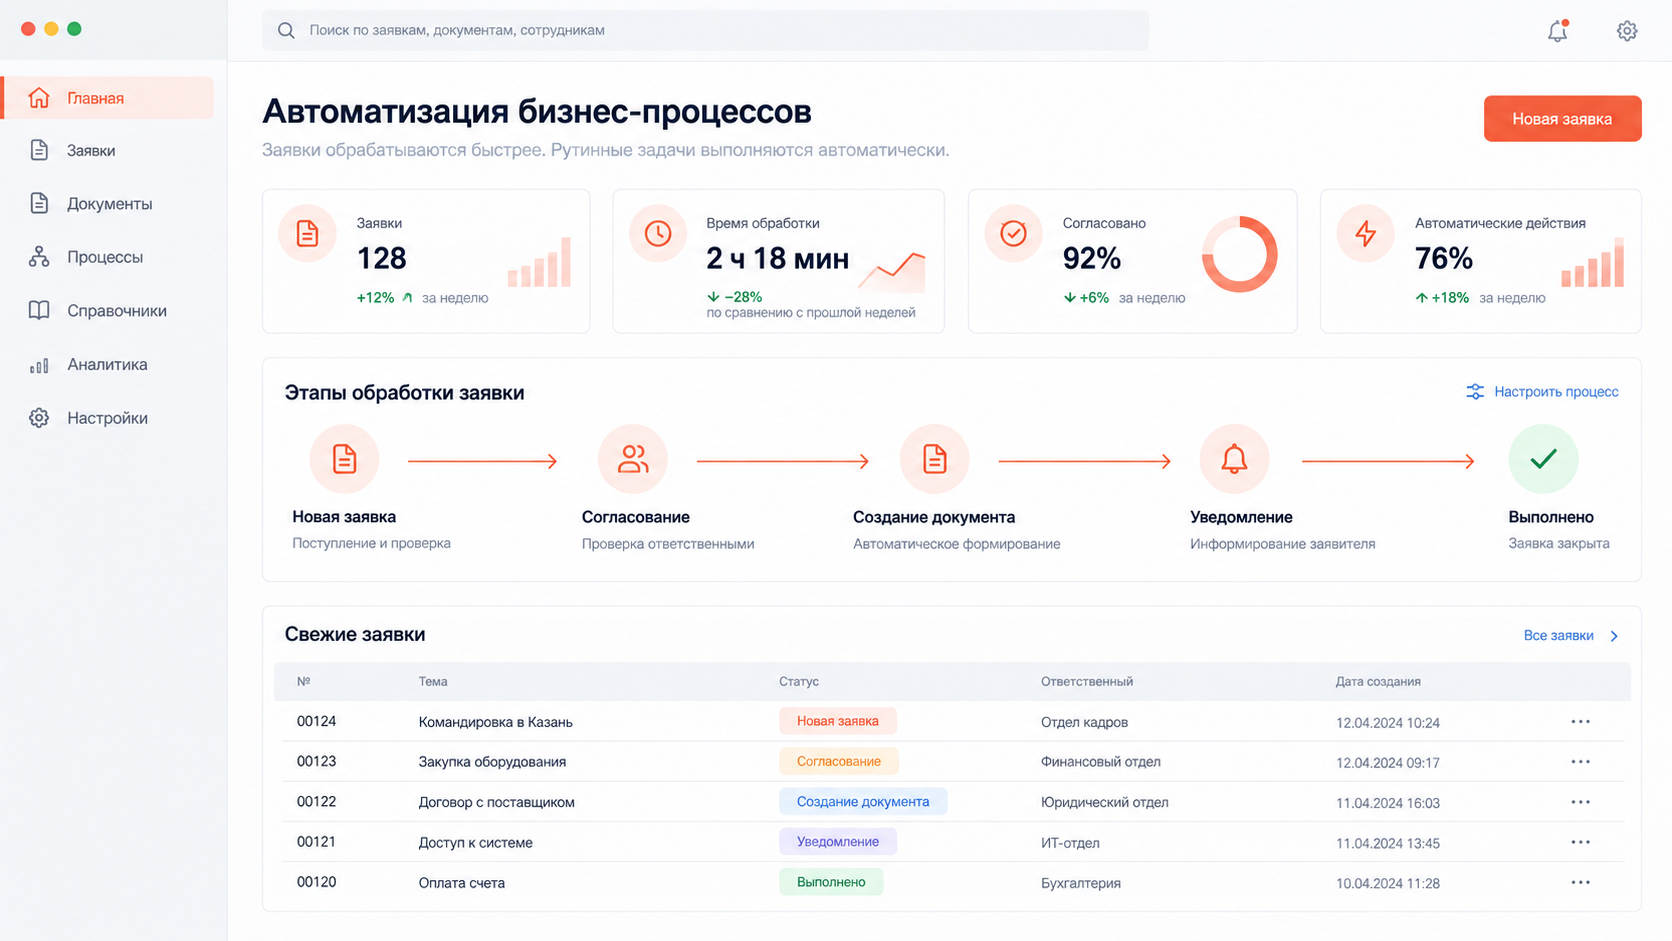The height and width of the screenshot is (941, 1672).
Task: Select the Новая заявка stage icon
Action: pyautogui.click(x=344, y=459)
